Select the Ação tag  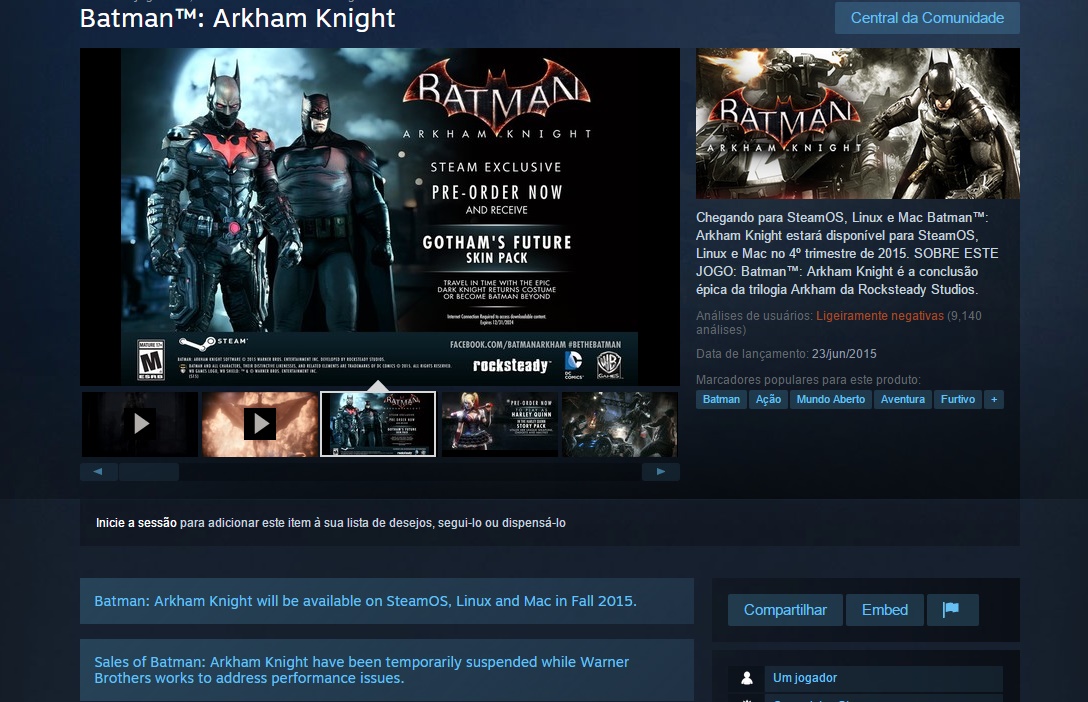768,400
